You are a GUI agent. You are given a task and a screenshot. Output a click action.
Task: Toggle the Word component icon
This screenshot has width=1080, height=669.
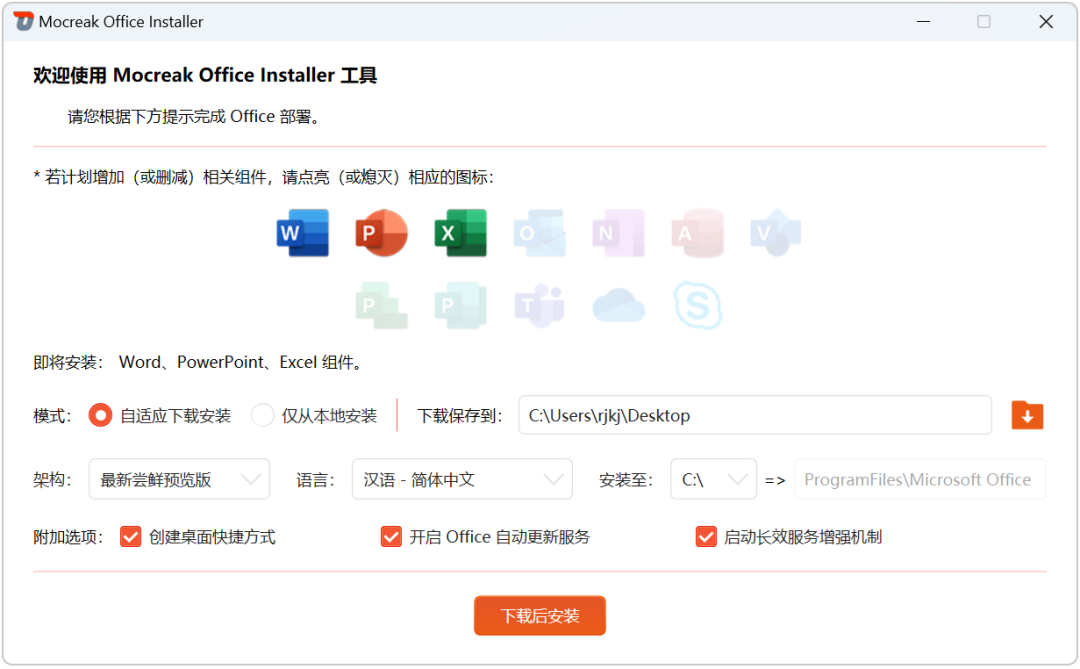(302, 233)
